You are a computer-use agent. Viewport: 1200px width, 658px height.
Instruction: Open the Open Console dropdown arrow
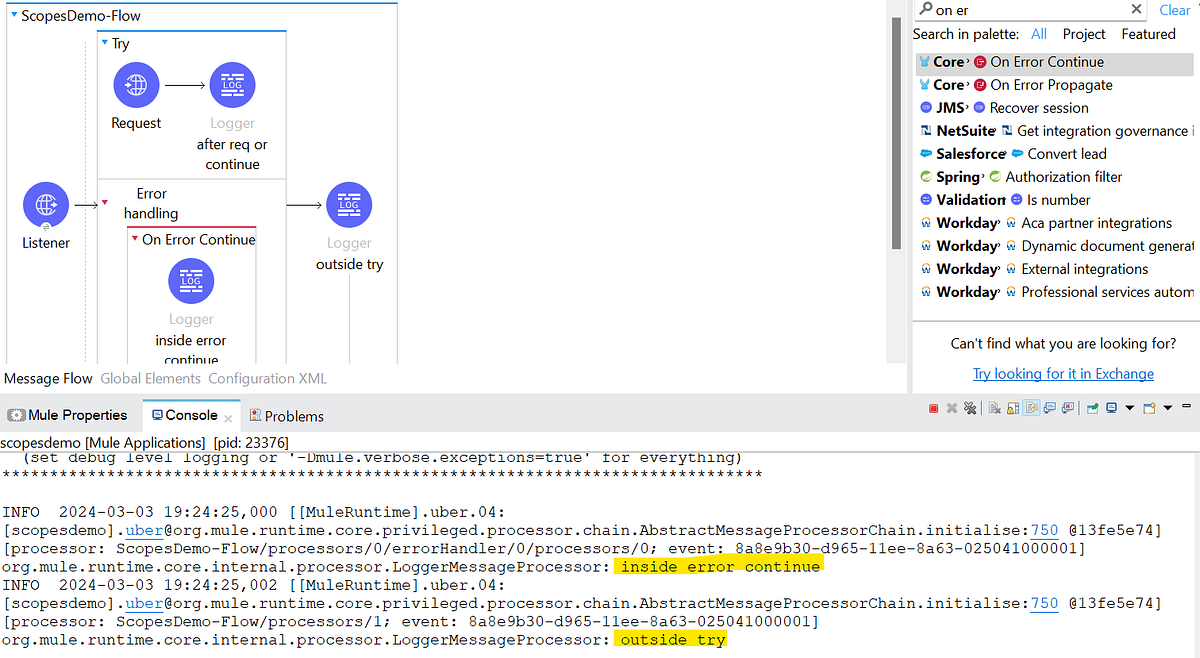(x=1168, y=408)
